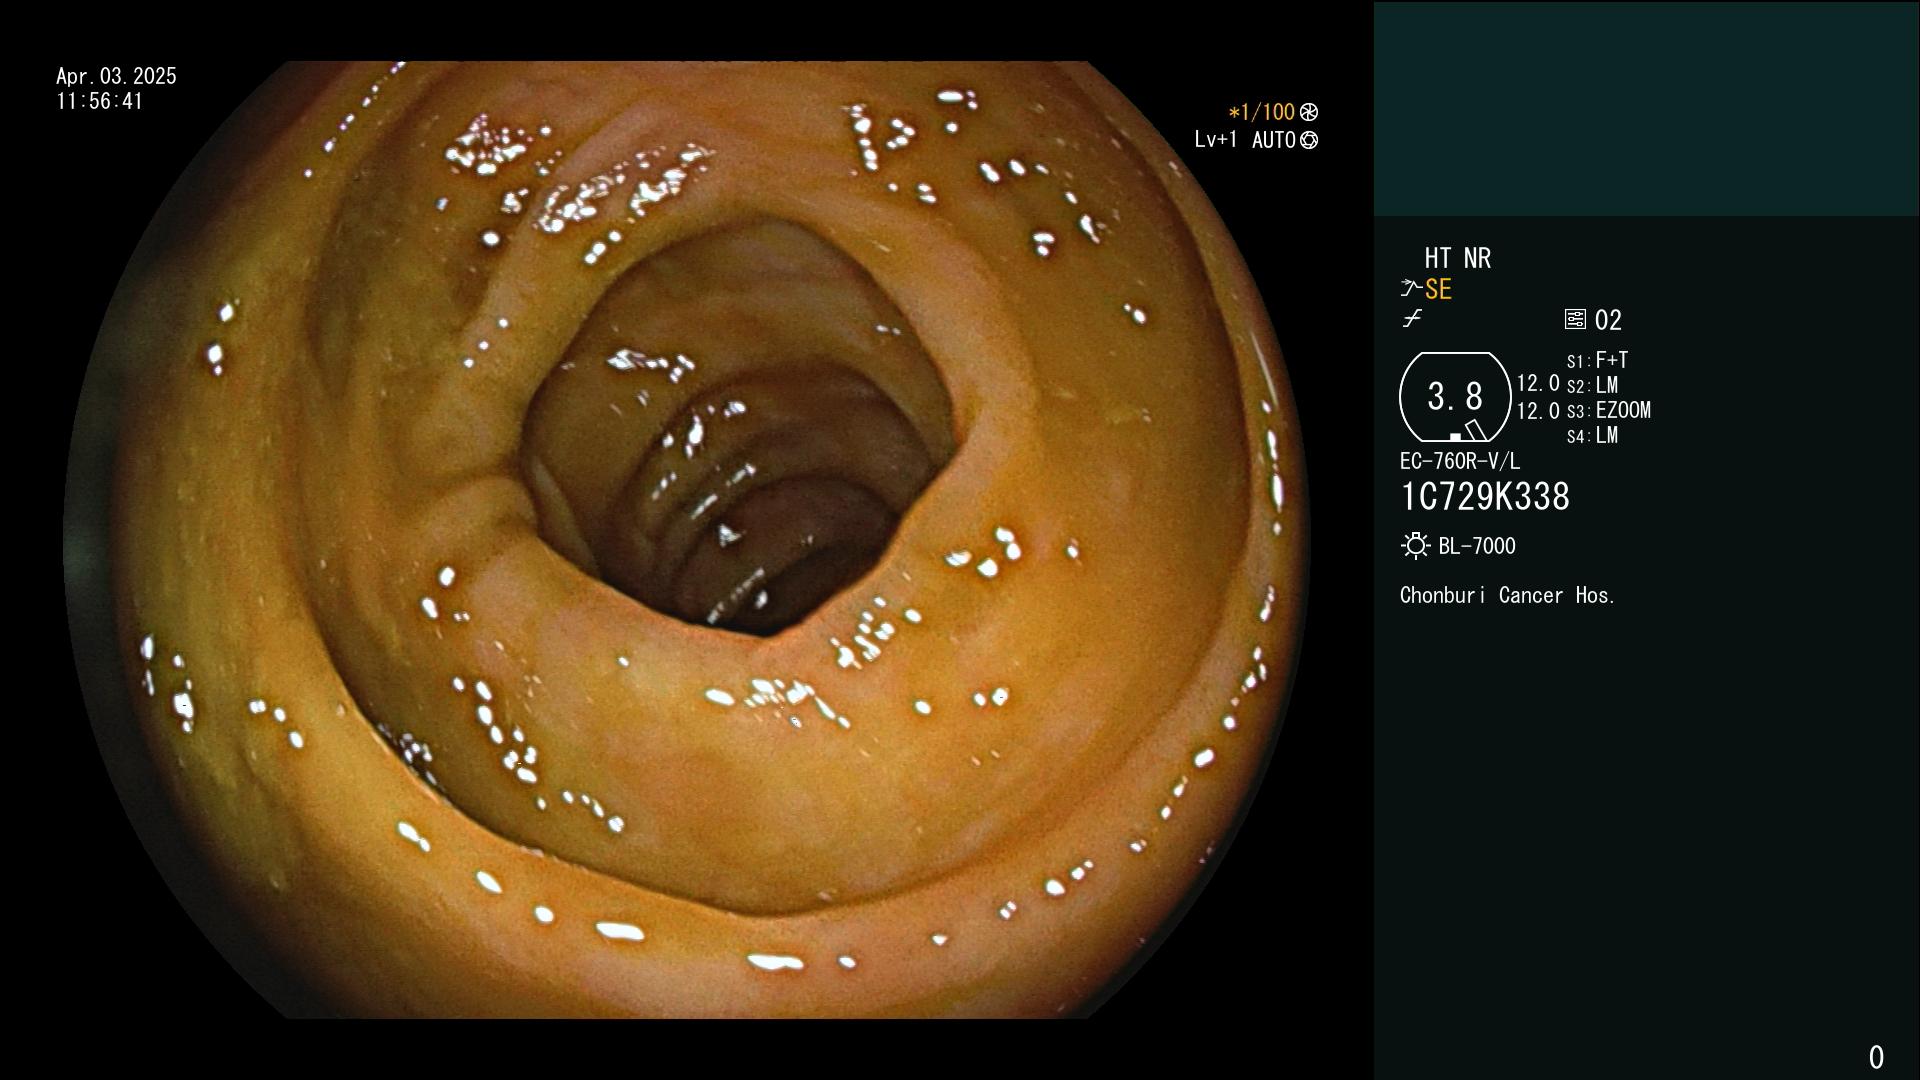Screen dimensions: 1920x1080
Task: Click the image settings icon beside 02
Action: point(1575,319)
